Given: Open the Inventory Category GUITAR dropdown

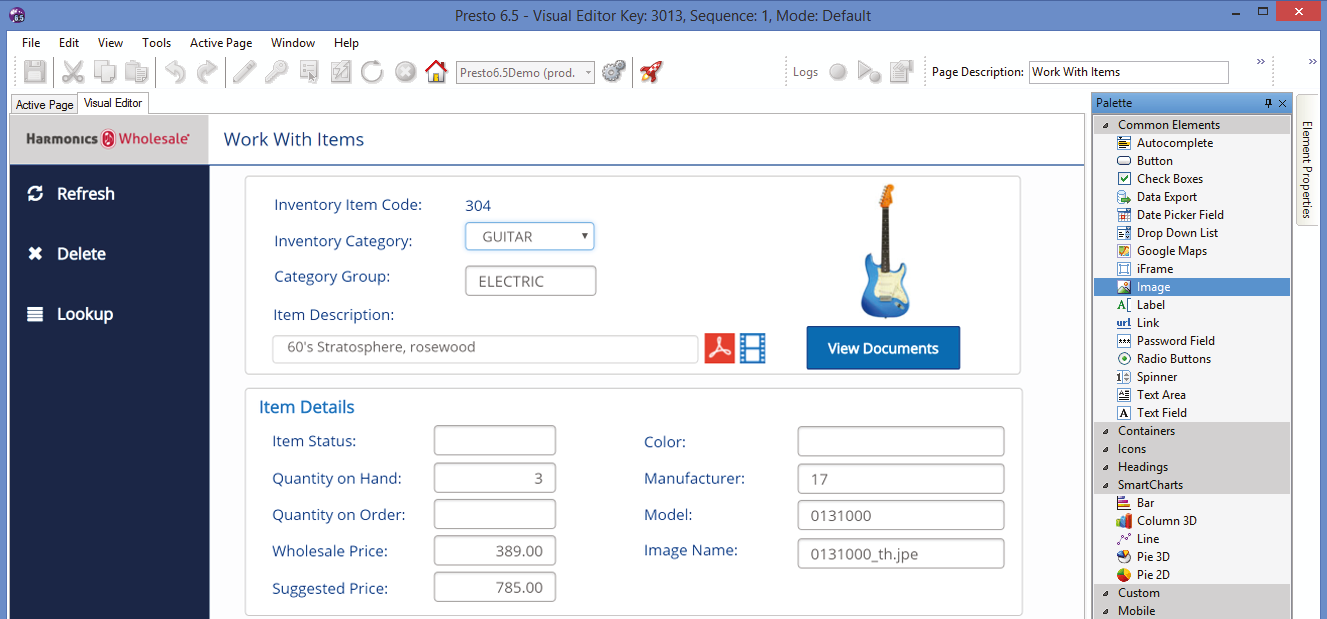Looking at the screenshot, I should [530, 237].
